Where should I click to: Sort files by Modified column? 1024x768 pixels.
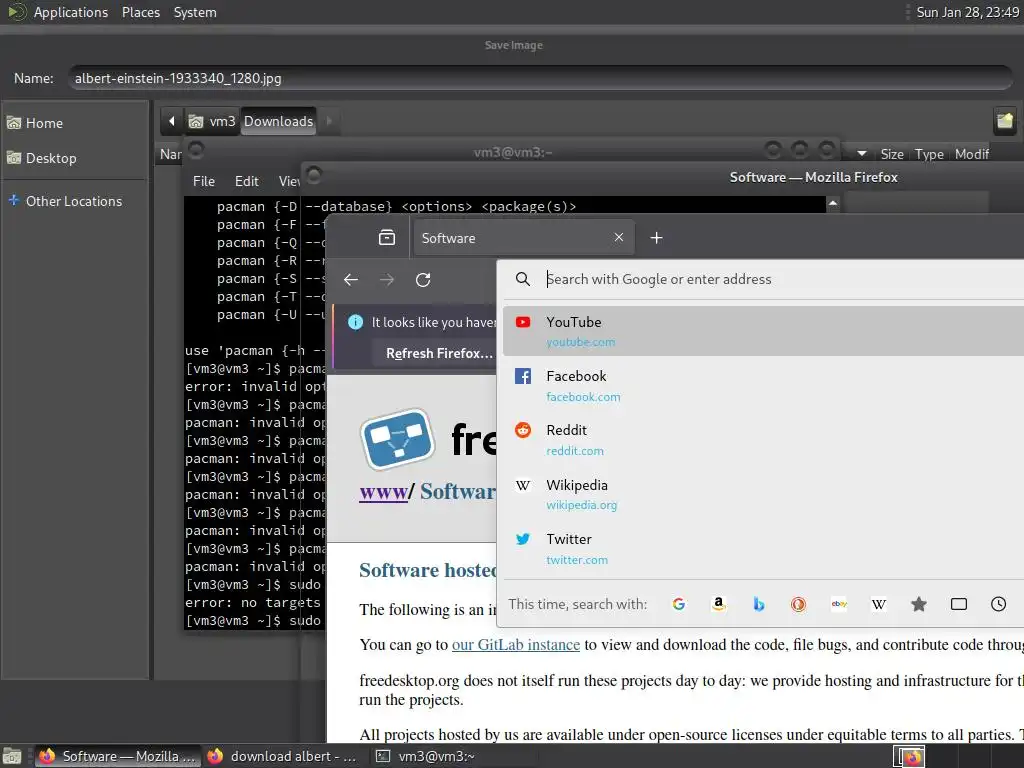(x=972, y=154)
